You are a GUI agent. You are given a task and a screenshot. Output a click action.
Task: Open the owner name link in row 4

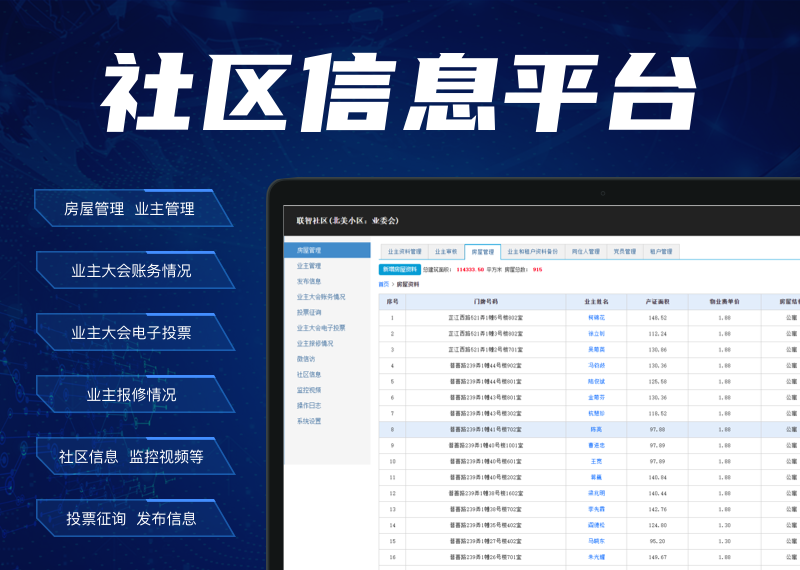click(596, 365)
